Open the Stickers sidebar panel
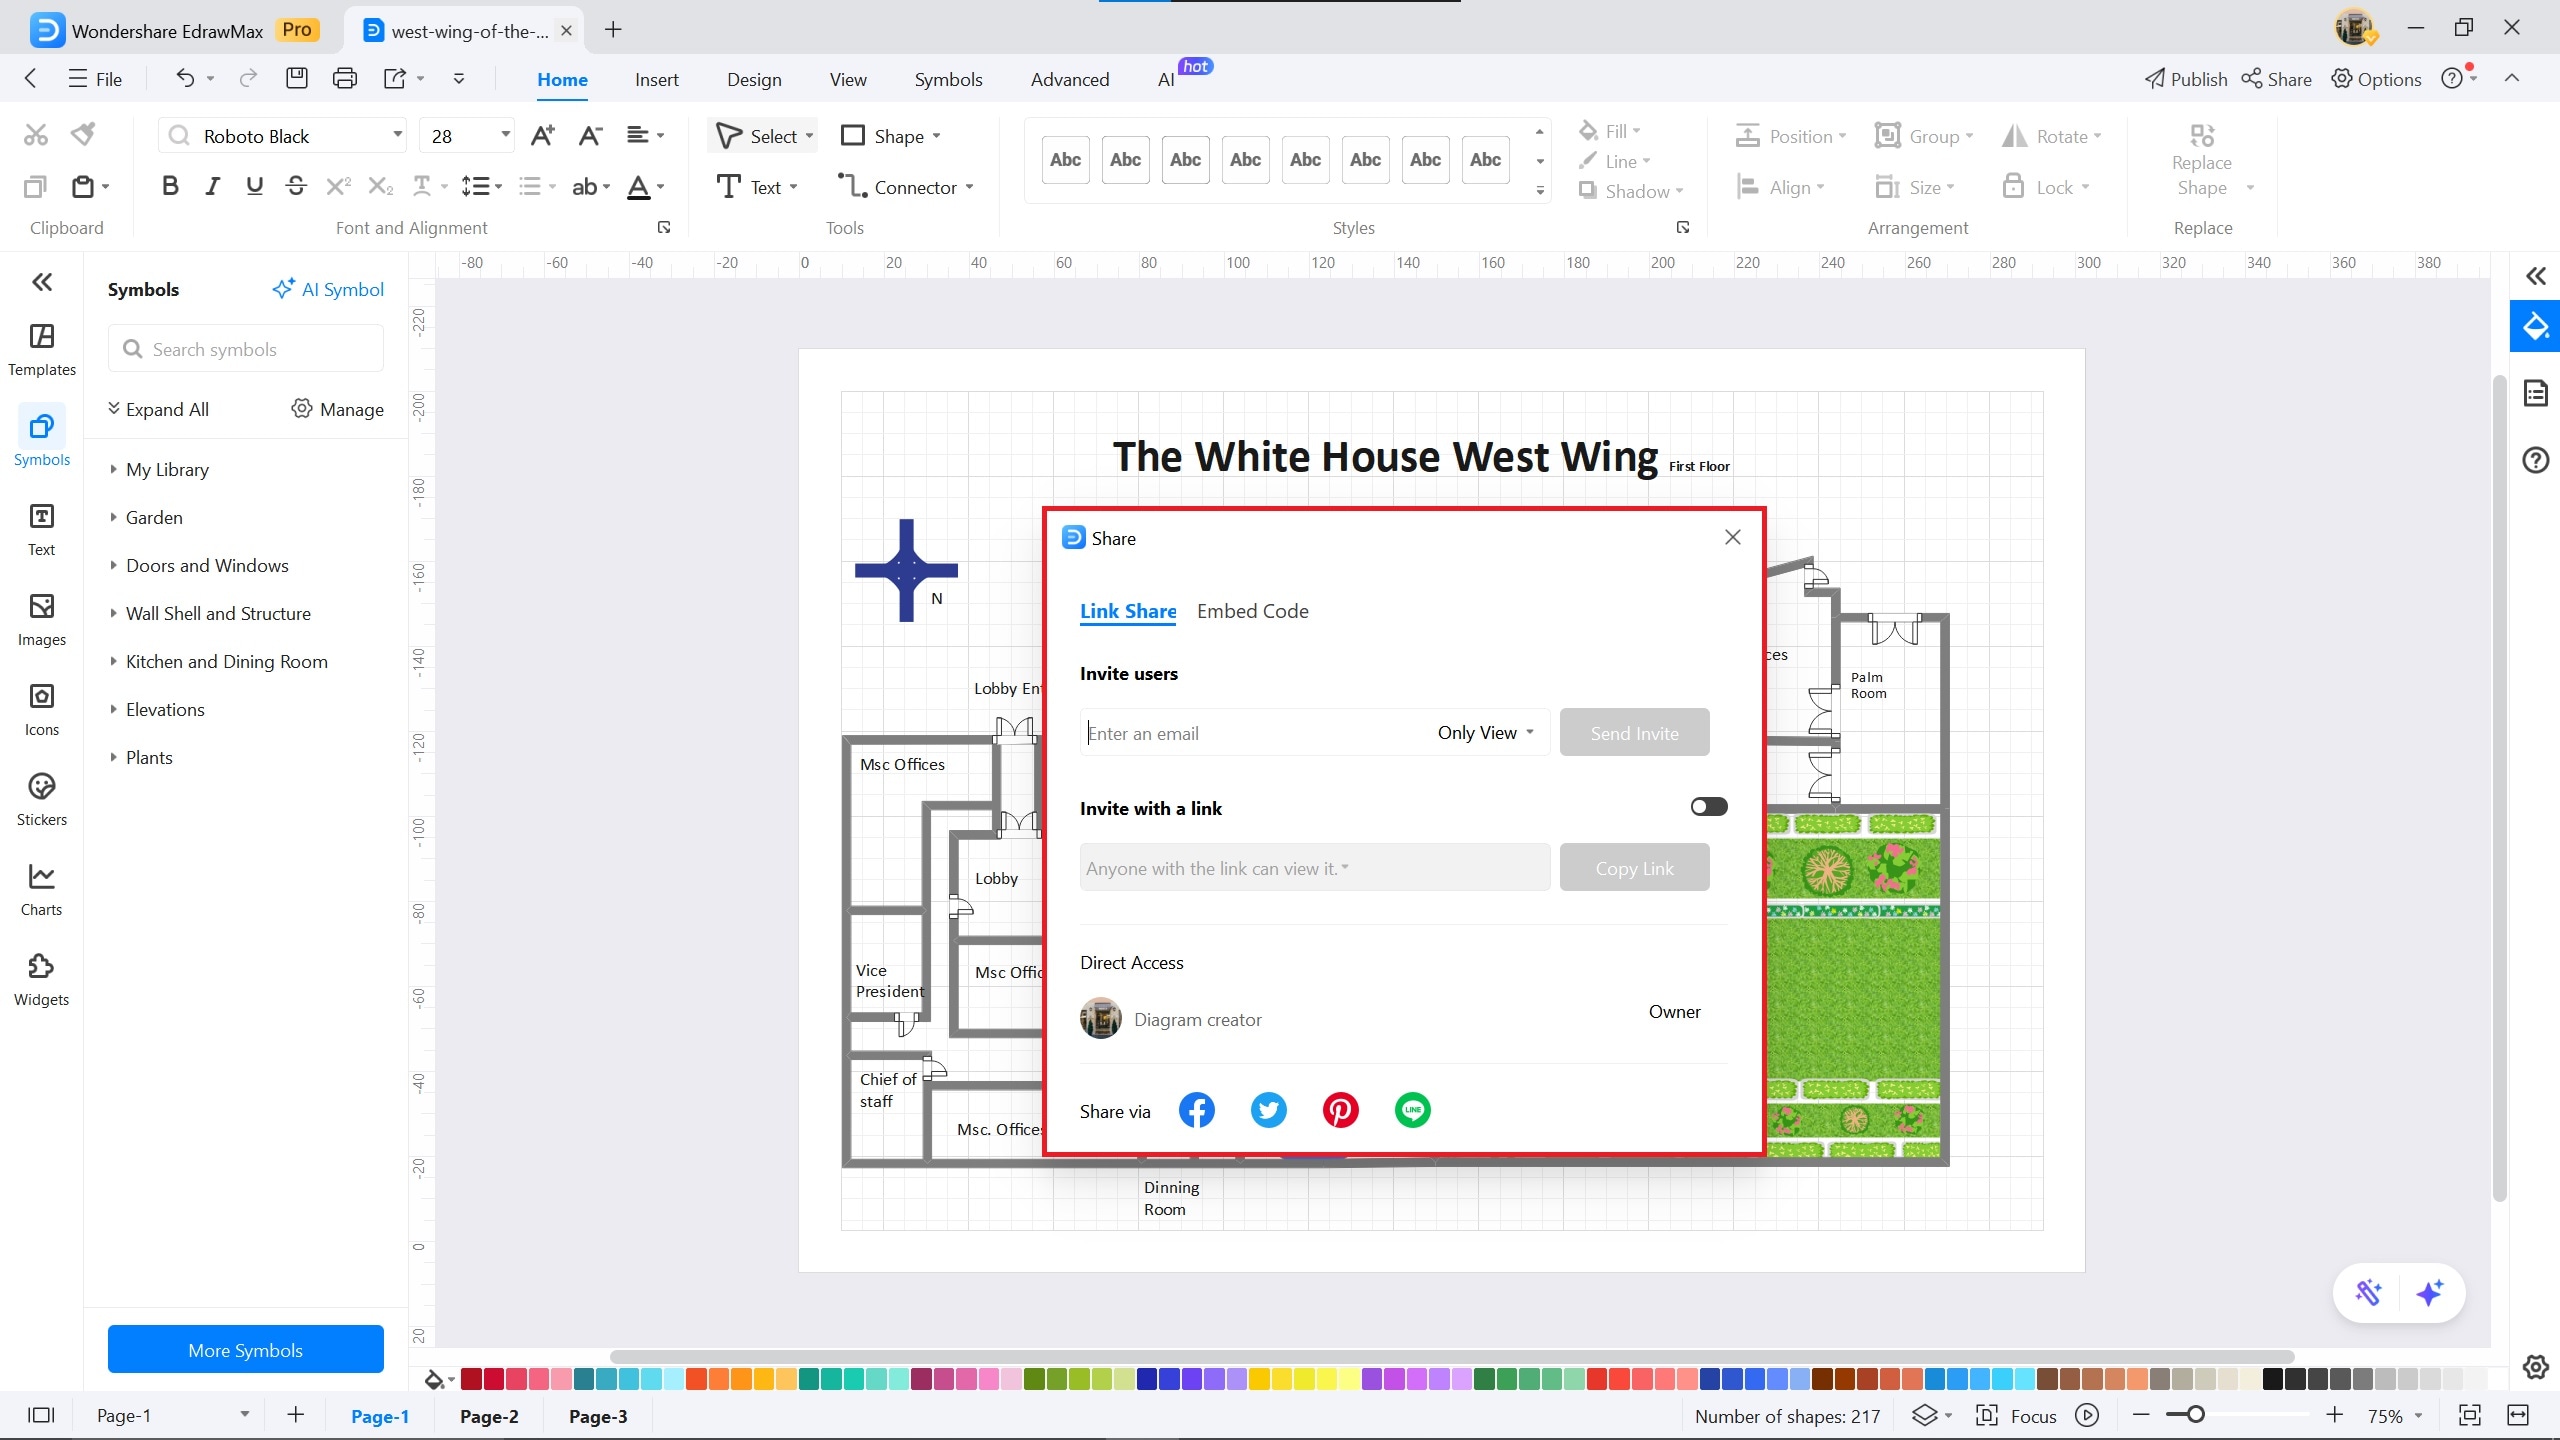Screen dimensions: 2560x1440 pos(41,800)
